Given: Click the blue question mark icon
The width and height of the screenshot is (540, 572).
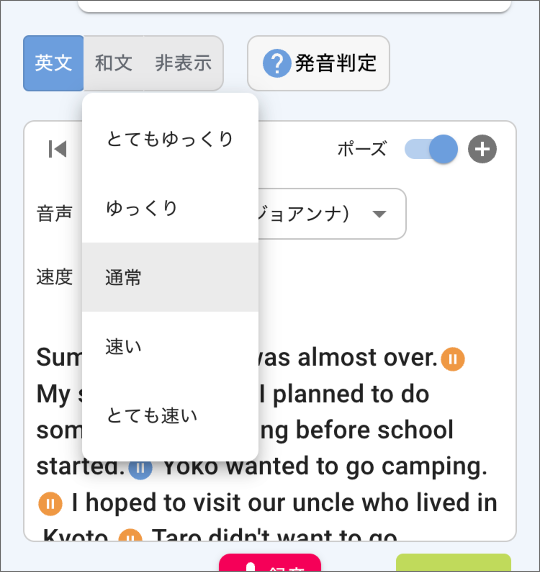Looking at the screenshot, I should pyautogui.click(x=277, y=63).
